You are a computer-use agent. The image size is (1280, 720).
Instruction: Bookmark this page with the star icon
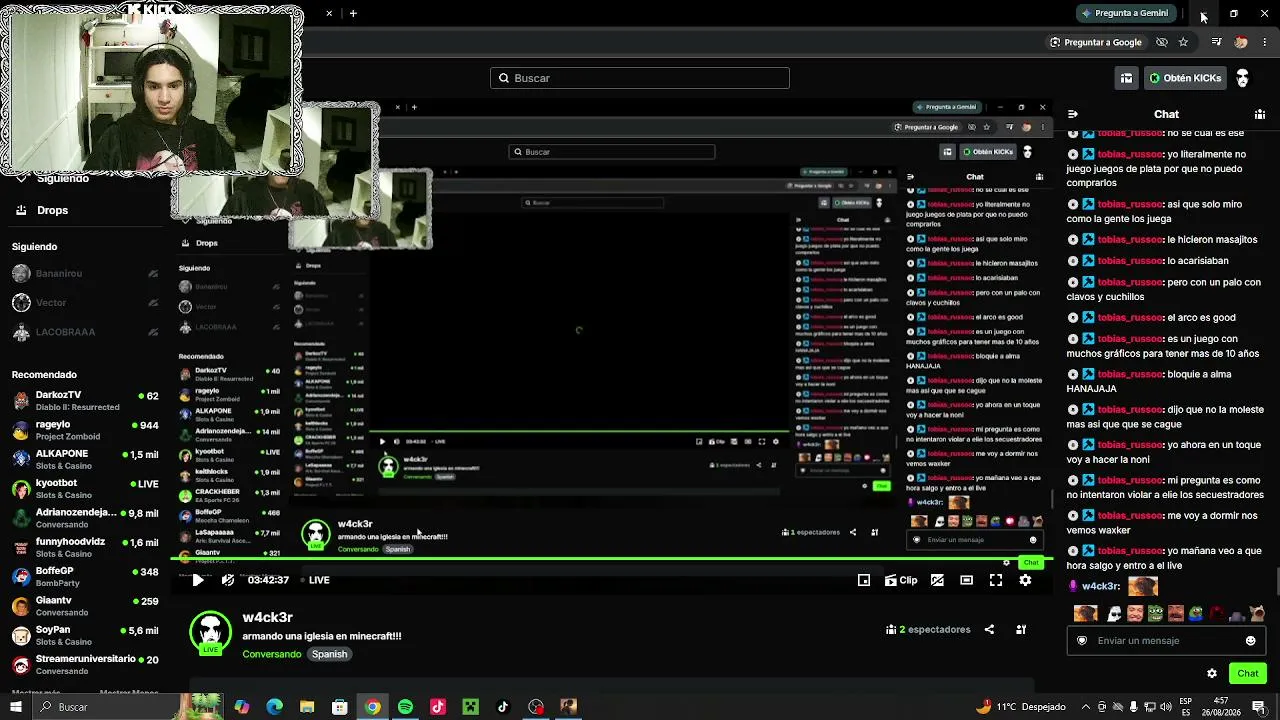pyautogui.click(x=1183, y=42)
